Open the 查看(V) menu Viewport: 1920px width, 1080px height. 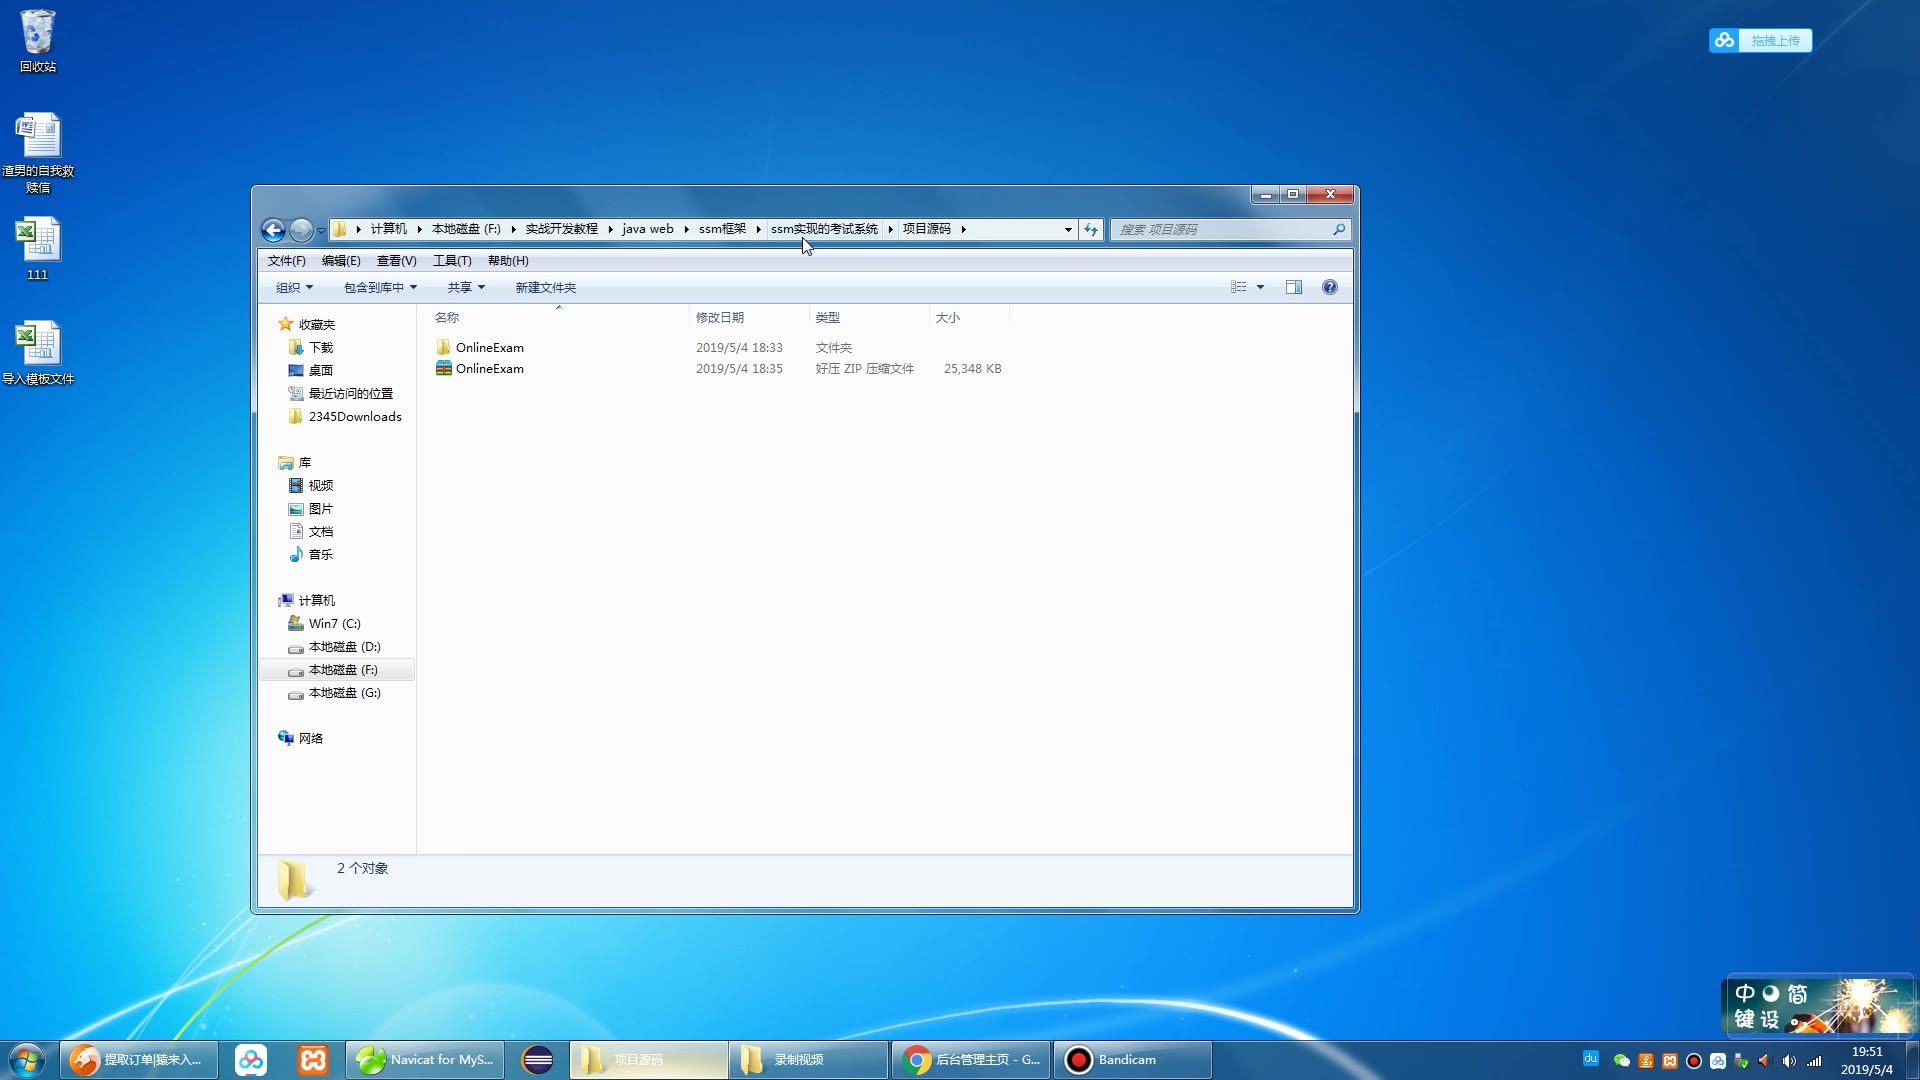click(396, 261)
